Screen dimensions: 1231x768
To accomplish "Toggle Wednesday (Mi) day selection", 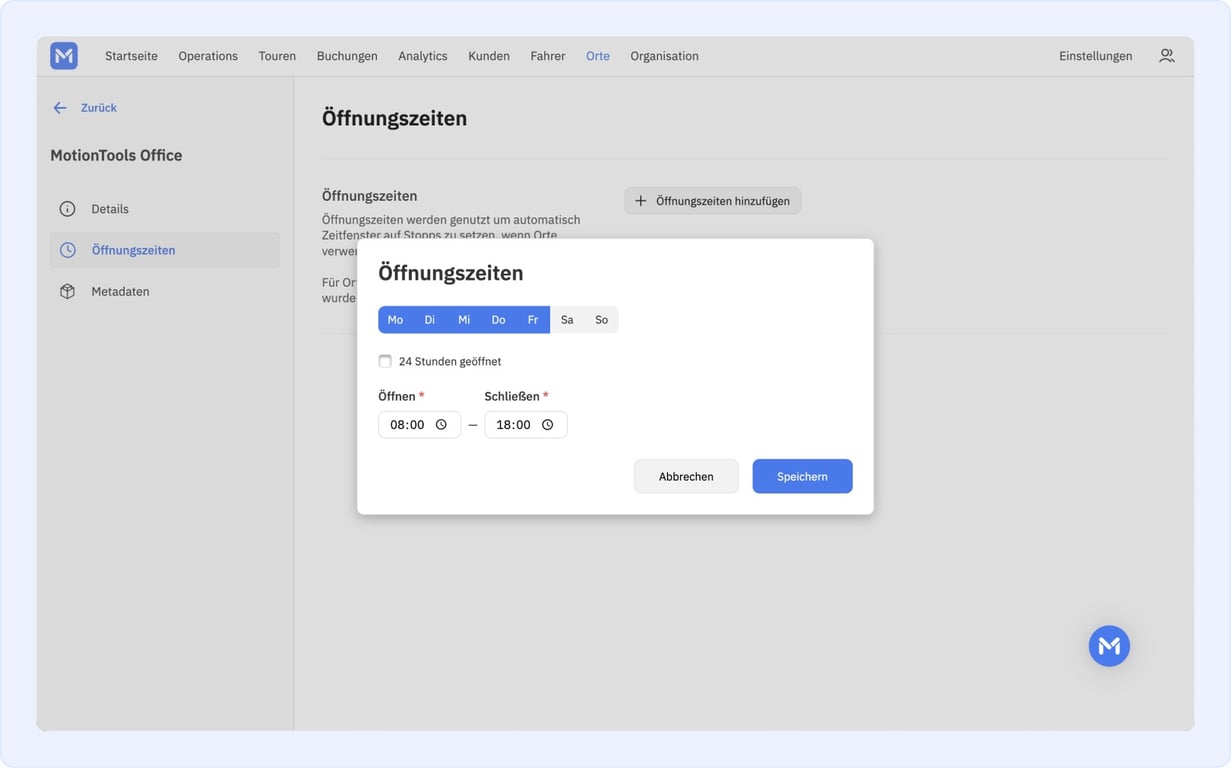I will [464, 320].
